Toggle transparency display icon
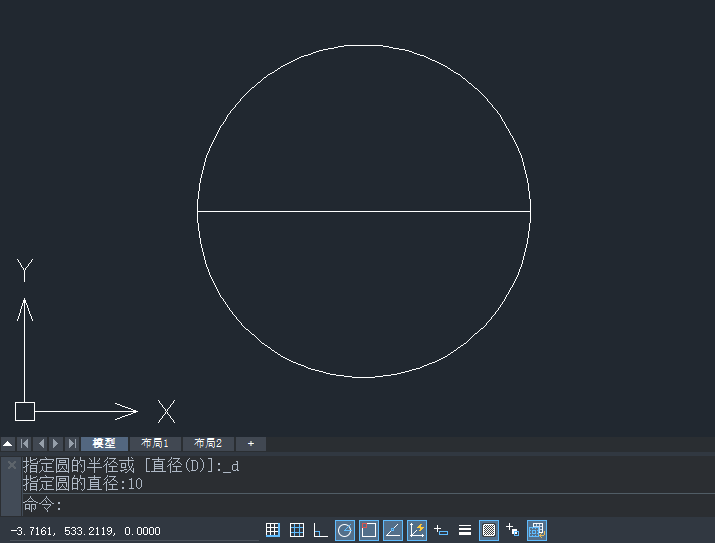 click(489, 530)
